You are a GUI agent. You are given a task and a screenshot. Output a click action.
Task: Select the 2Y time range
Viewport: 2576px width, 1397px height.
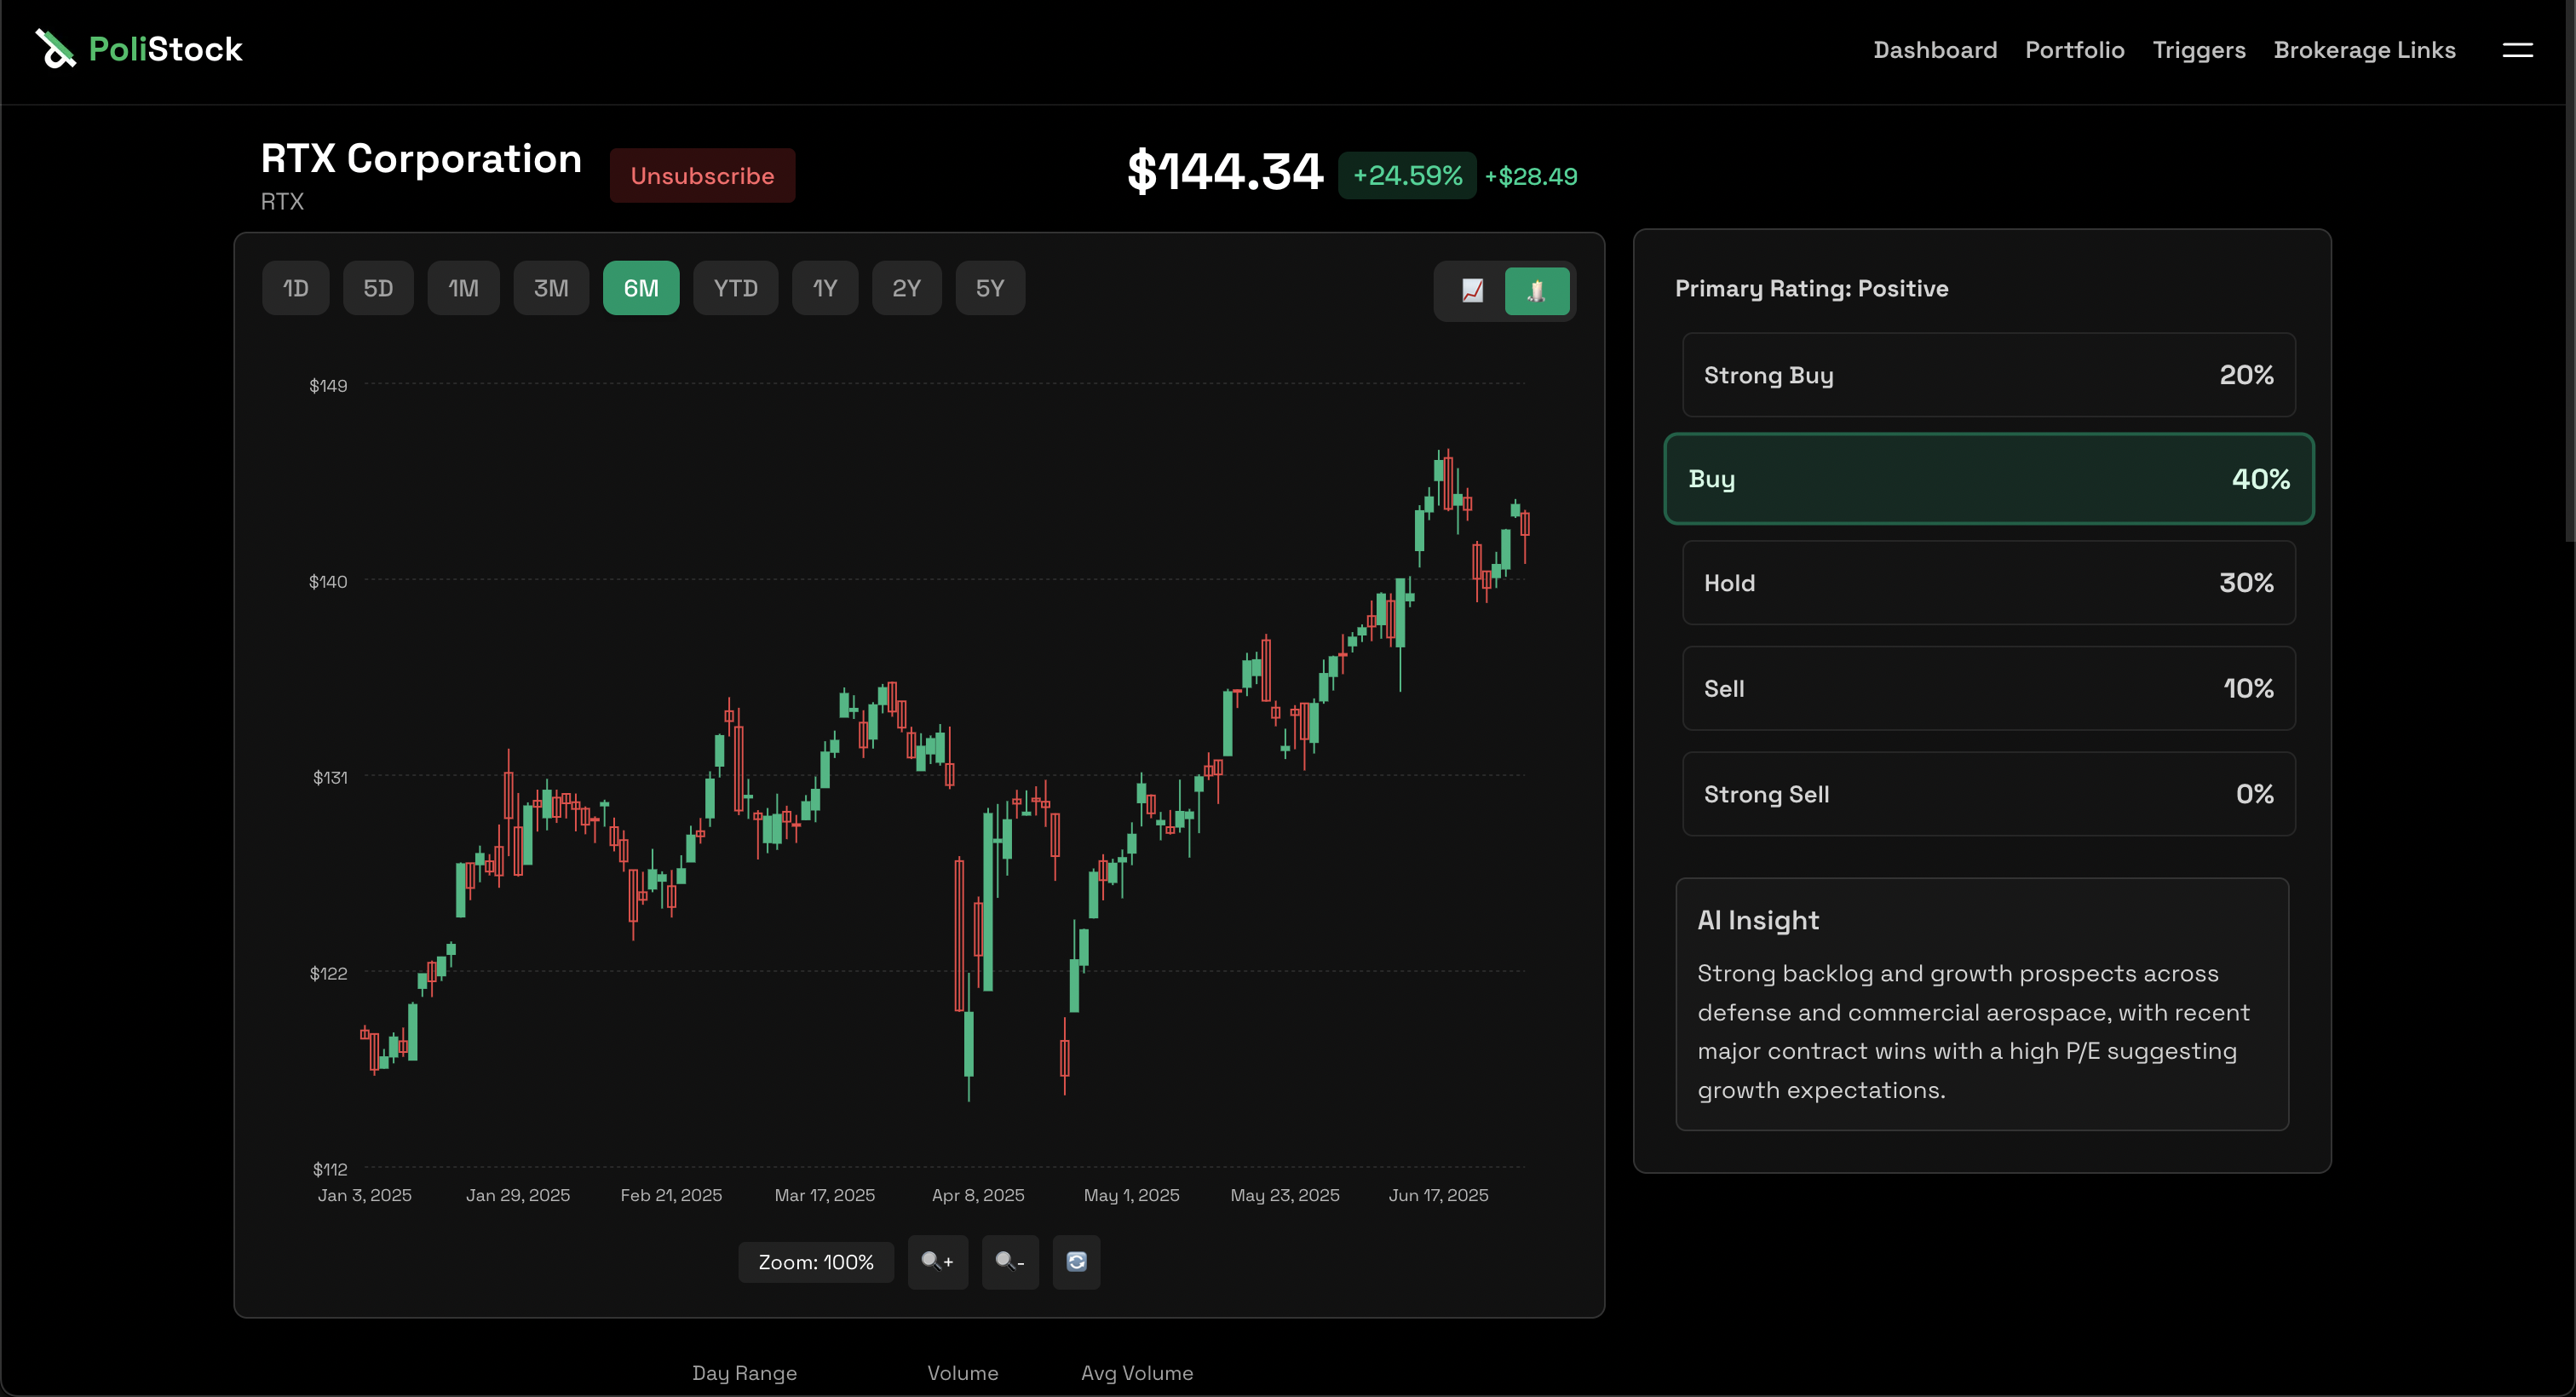click(906, 288)
